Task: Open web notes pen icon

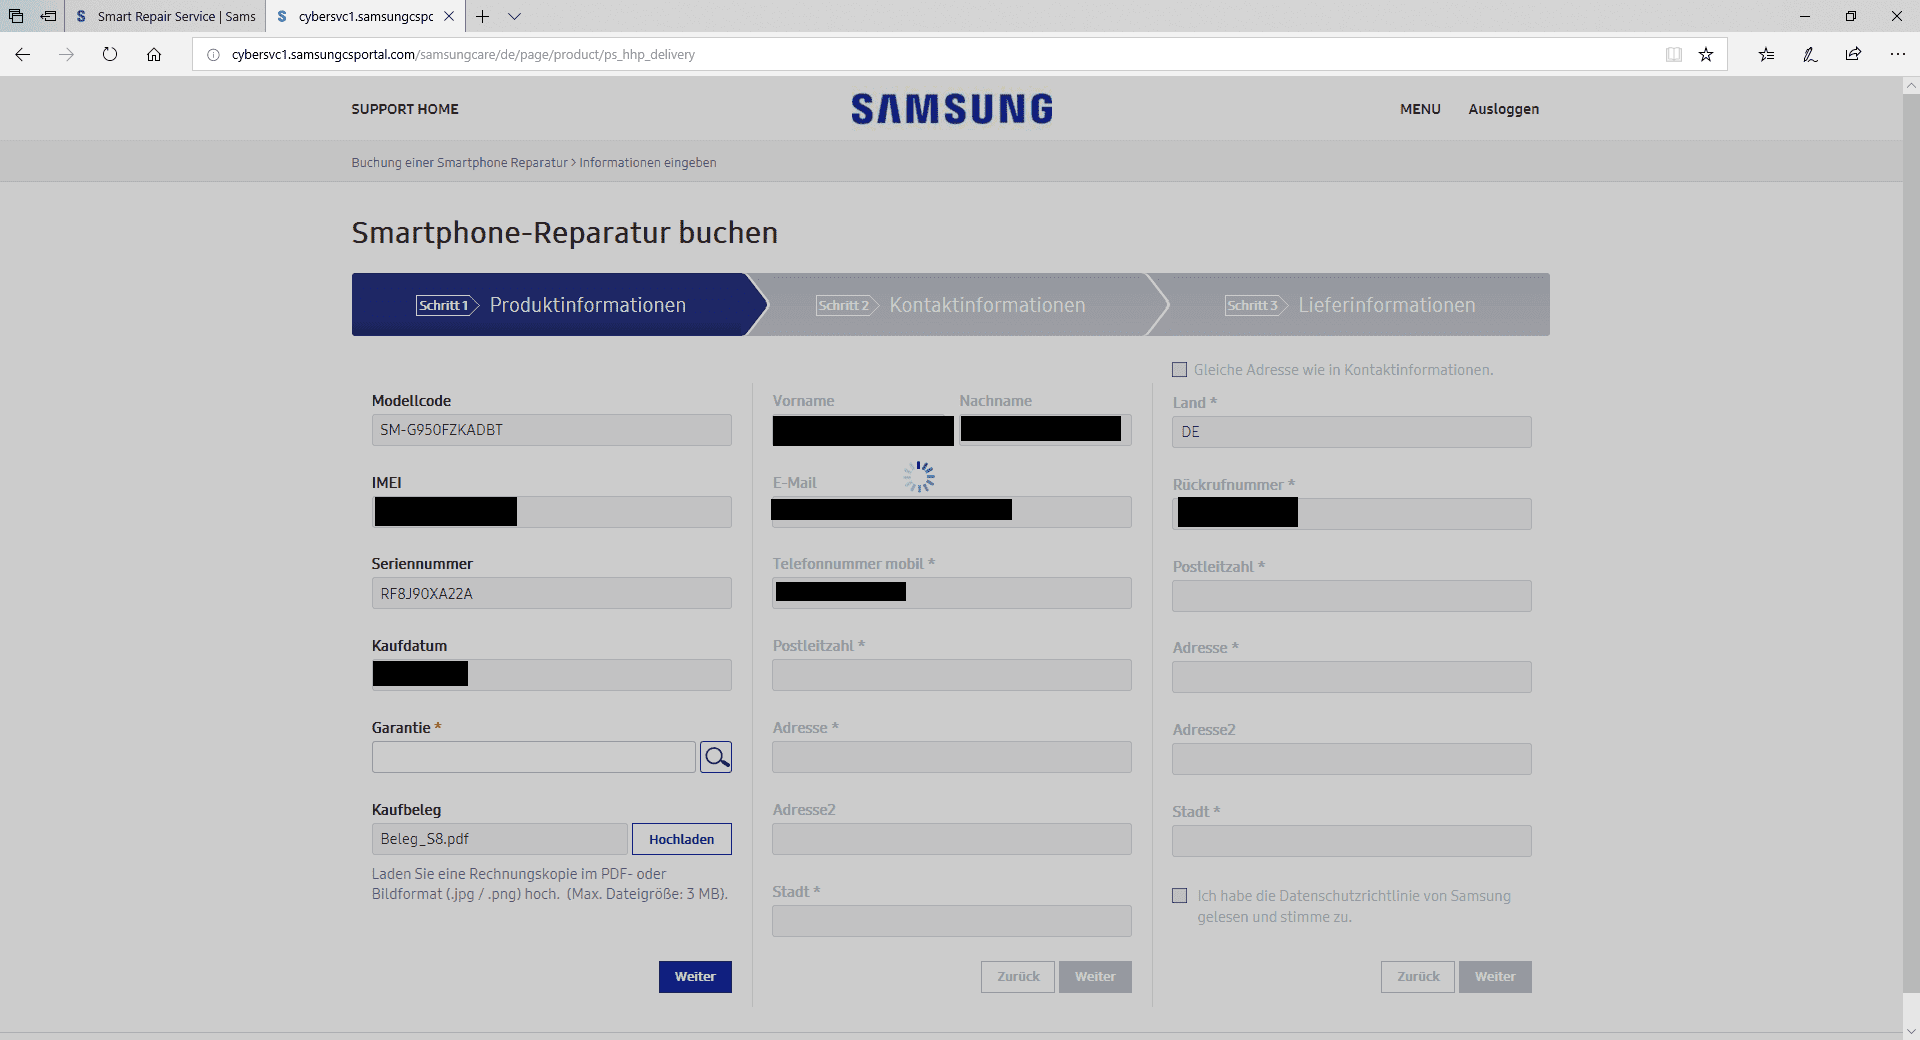Action: point(1810,54)
